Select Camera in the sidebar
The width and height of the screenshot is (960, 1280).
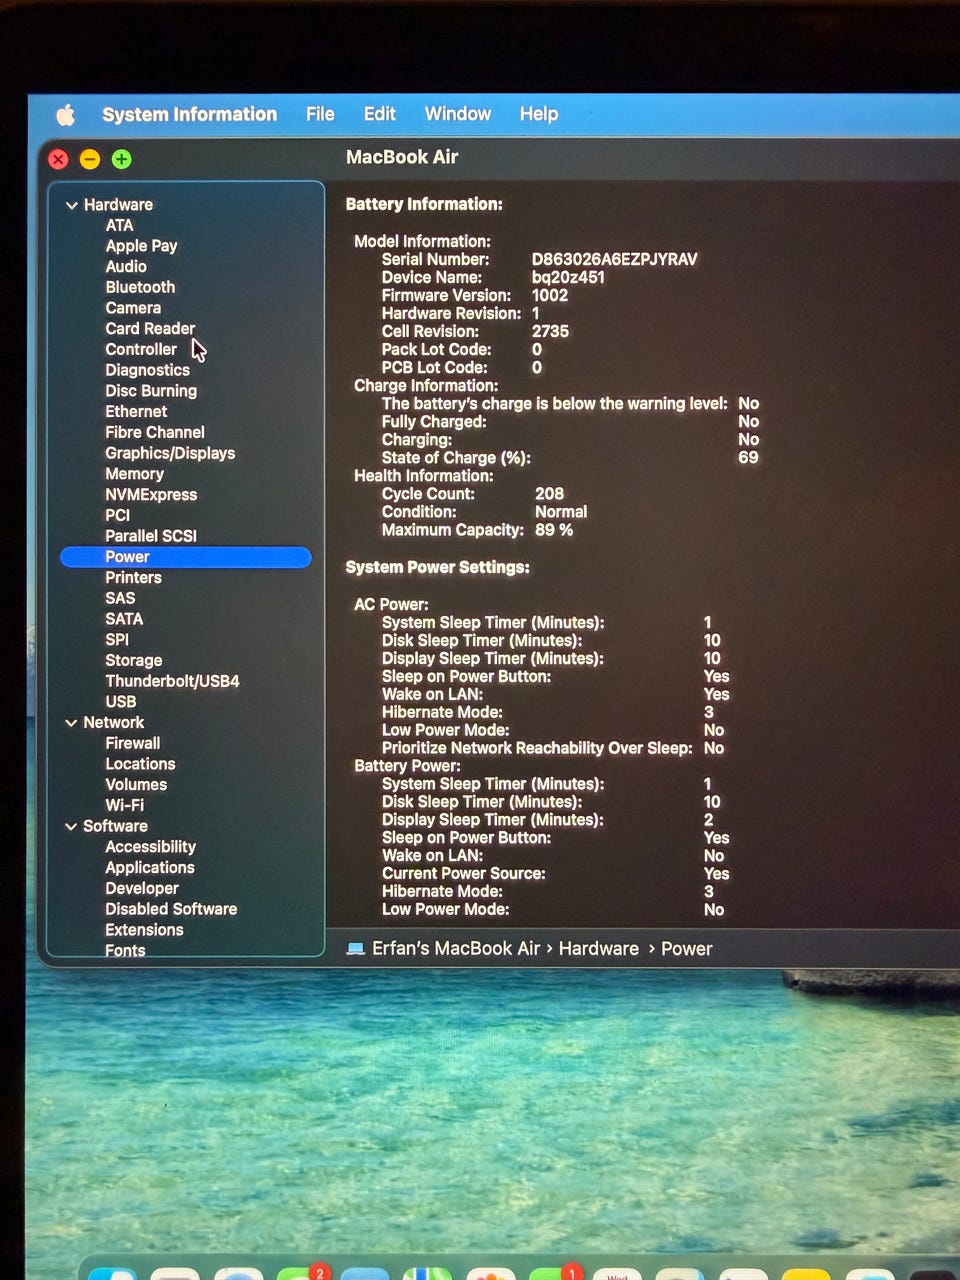(x=133, y=309)
